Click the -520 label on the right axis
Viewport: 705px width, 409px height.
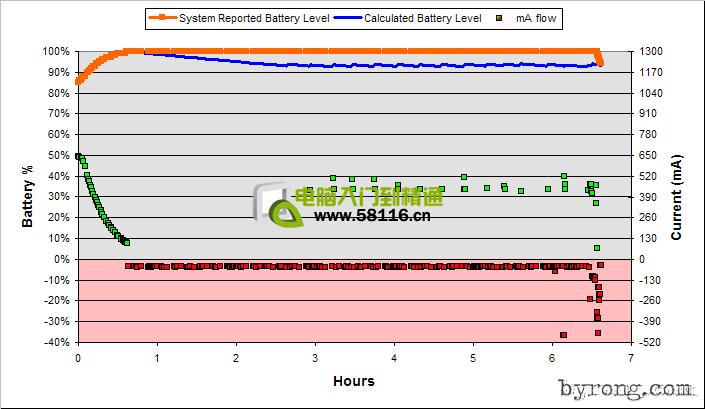click(x=652, y=342)
